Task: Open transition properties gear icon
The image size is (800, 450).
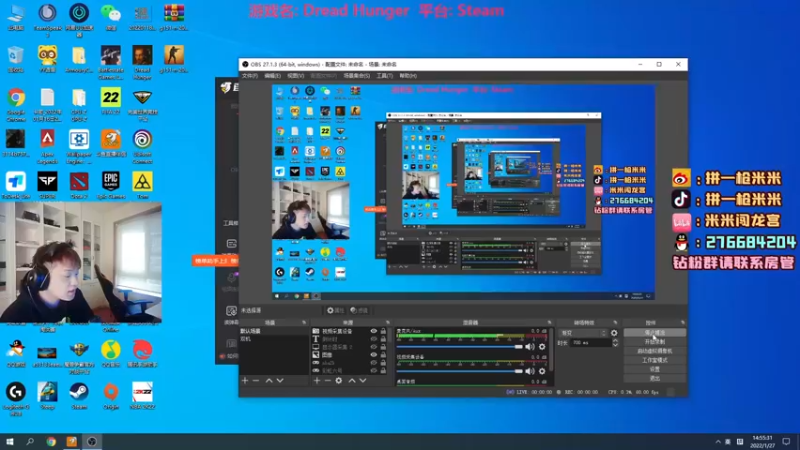Action: coord(614,333)
